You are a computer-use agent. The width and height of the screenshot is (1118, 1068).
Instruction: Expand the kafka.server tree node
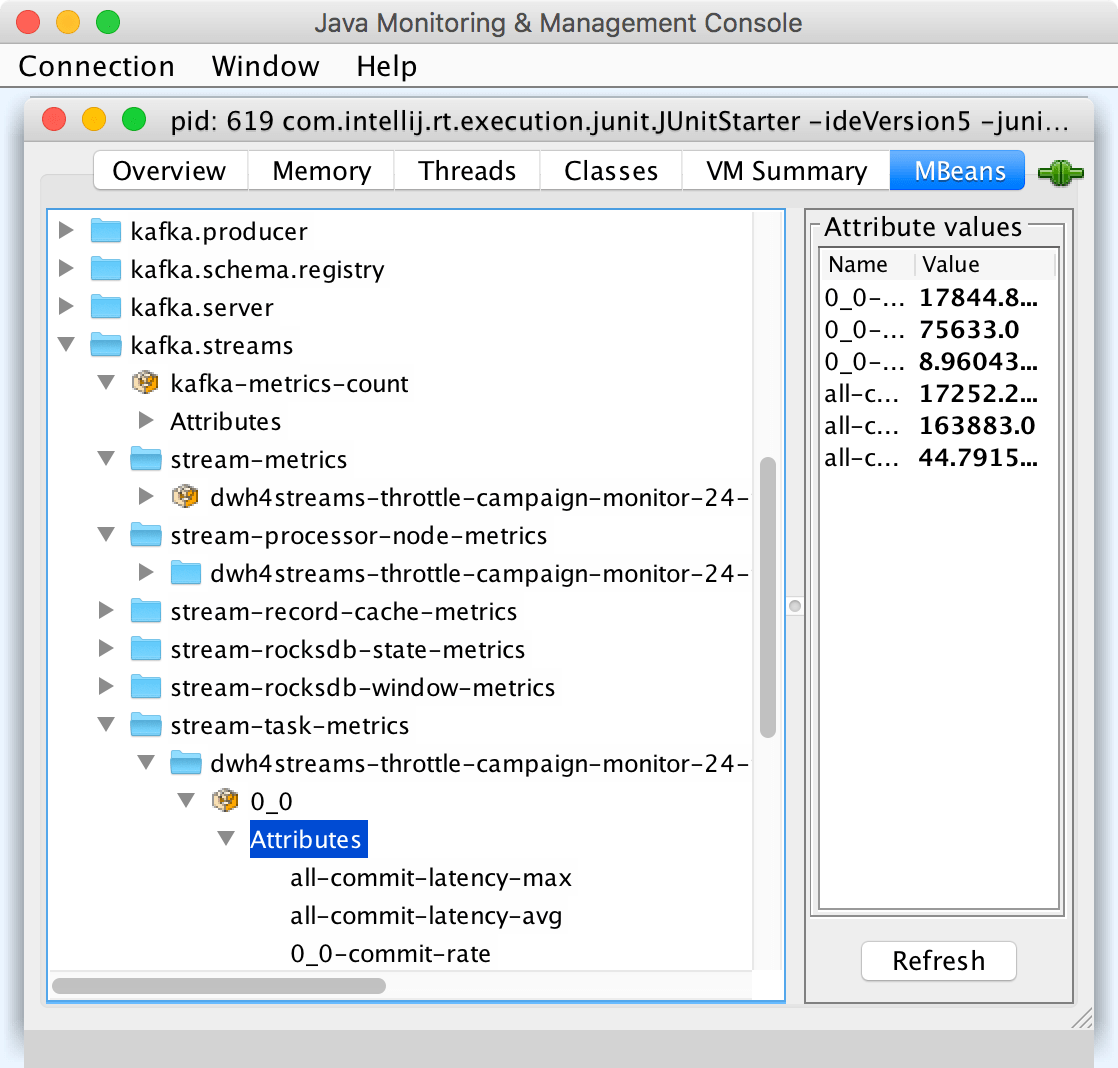[65, 307]
